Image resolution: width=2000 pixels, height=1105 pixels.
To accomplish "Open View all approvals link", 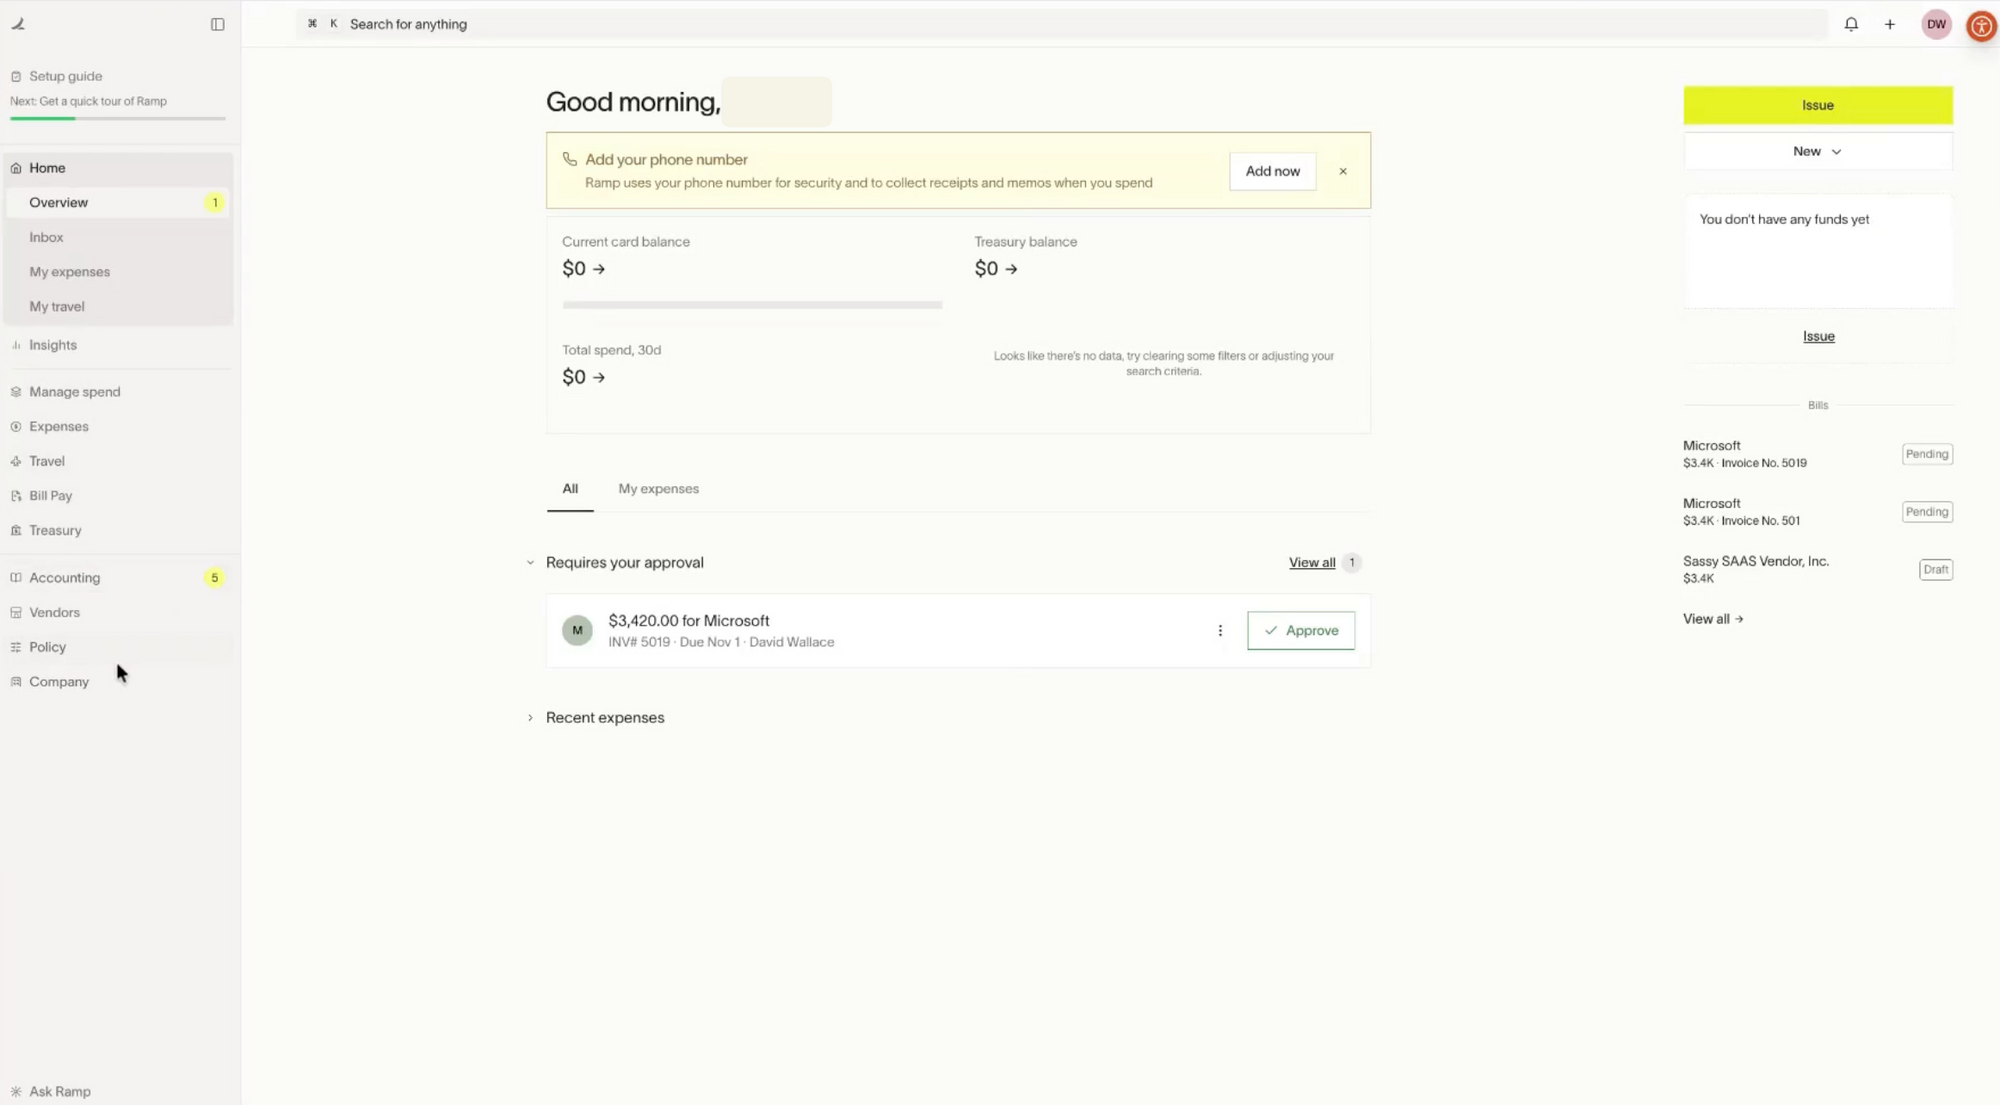I will [1311, 563].
